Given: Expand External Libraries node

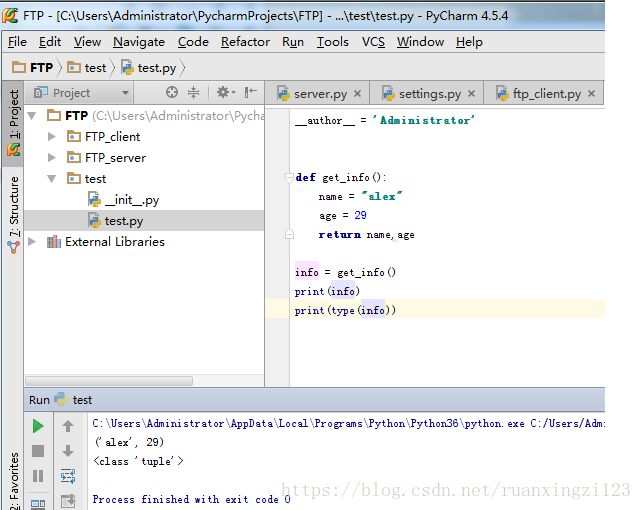Looking at the screenshot, I should tap(32, 241).
